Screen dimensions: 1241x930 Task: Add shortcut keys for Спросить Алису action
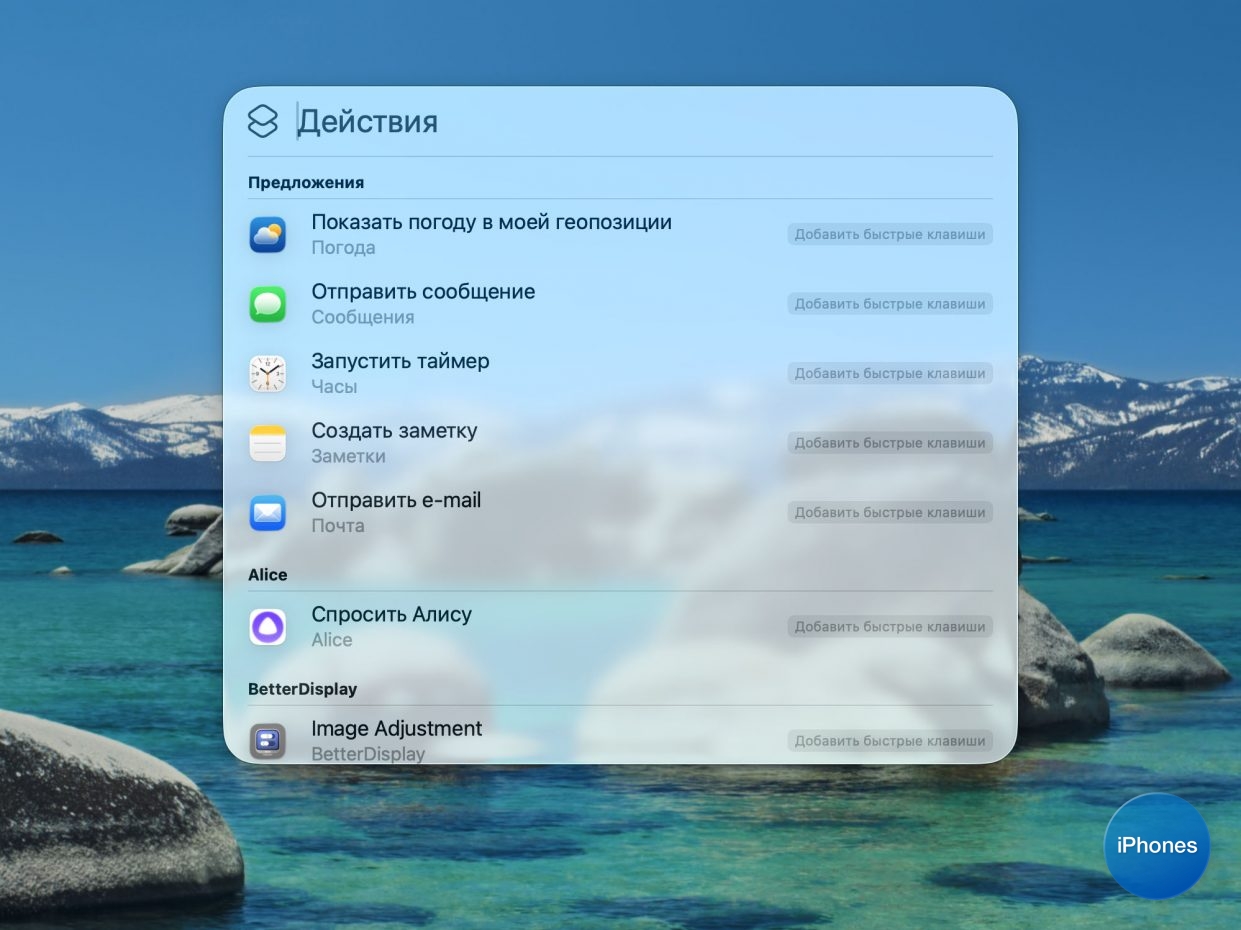click(890, 627)
